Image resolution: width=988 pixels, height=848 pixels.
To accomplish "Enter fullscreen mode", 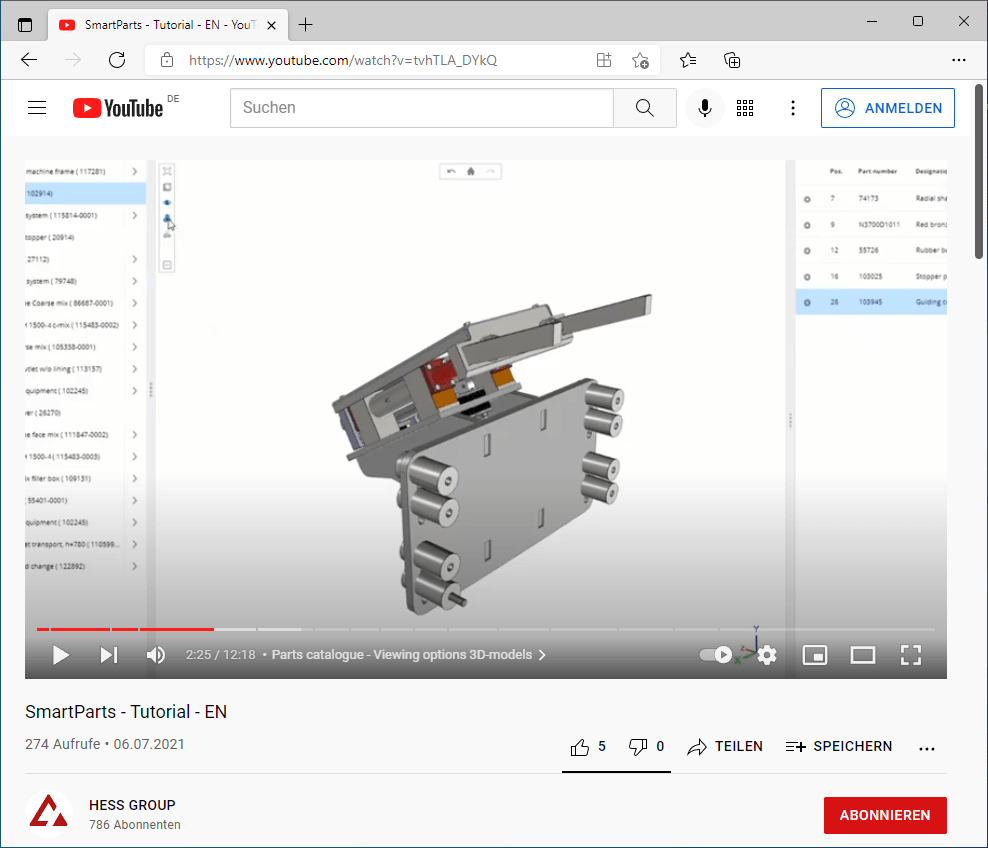I will [910, 655].
